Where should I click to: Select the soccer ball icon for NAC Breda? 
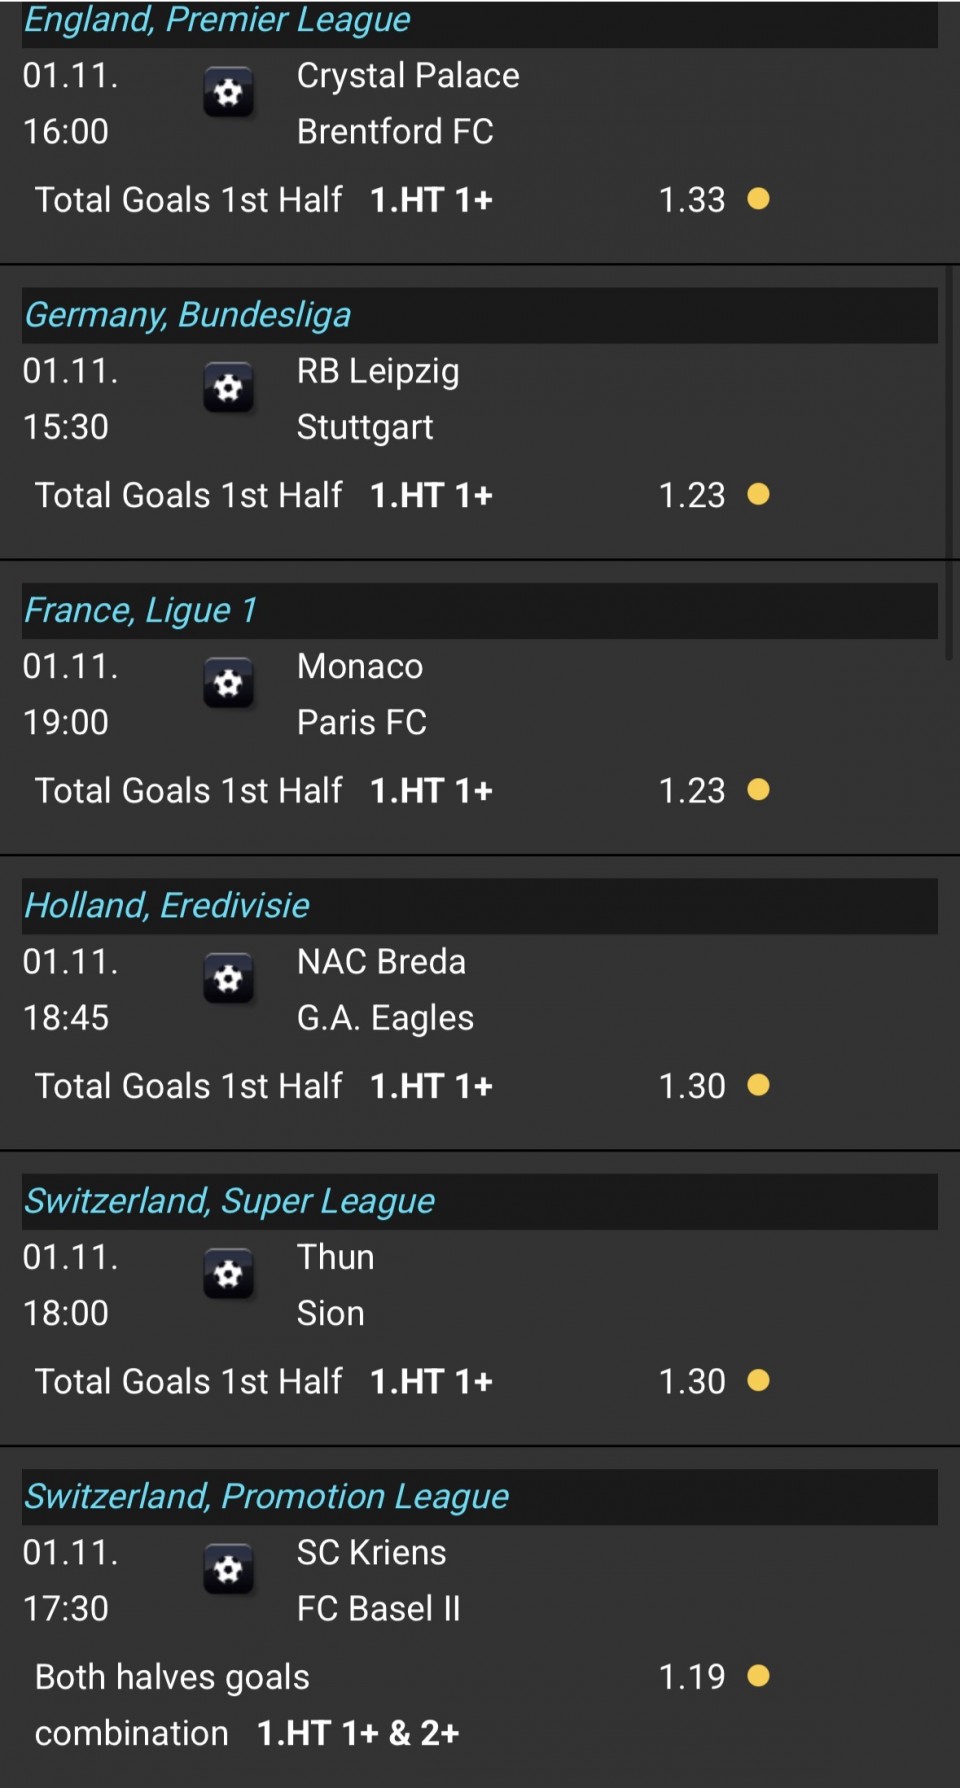coord(228,979)
